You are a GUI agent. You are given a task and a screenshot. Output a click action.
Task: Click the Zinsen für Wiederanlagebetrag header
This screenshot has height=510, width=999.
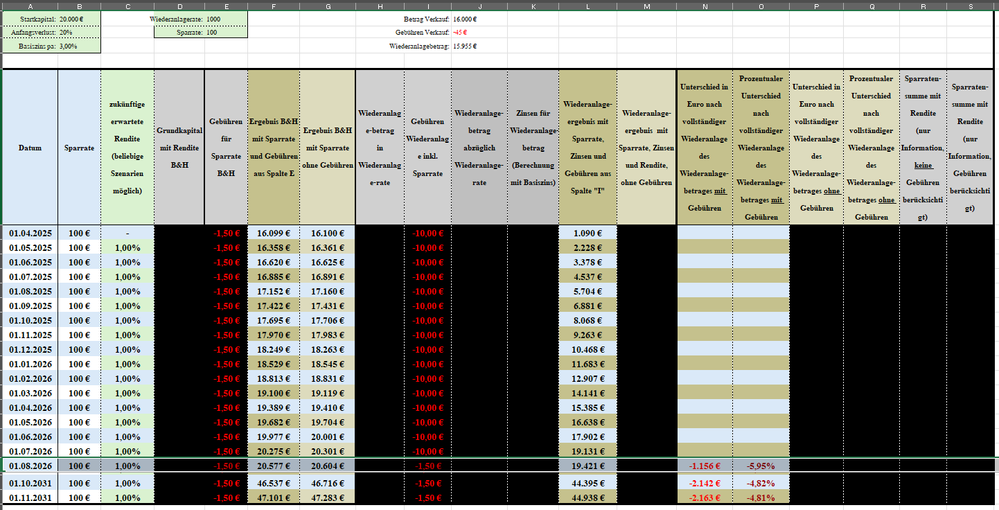pos(533,147)
